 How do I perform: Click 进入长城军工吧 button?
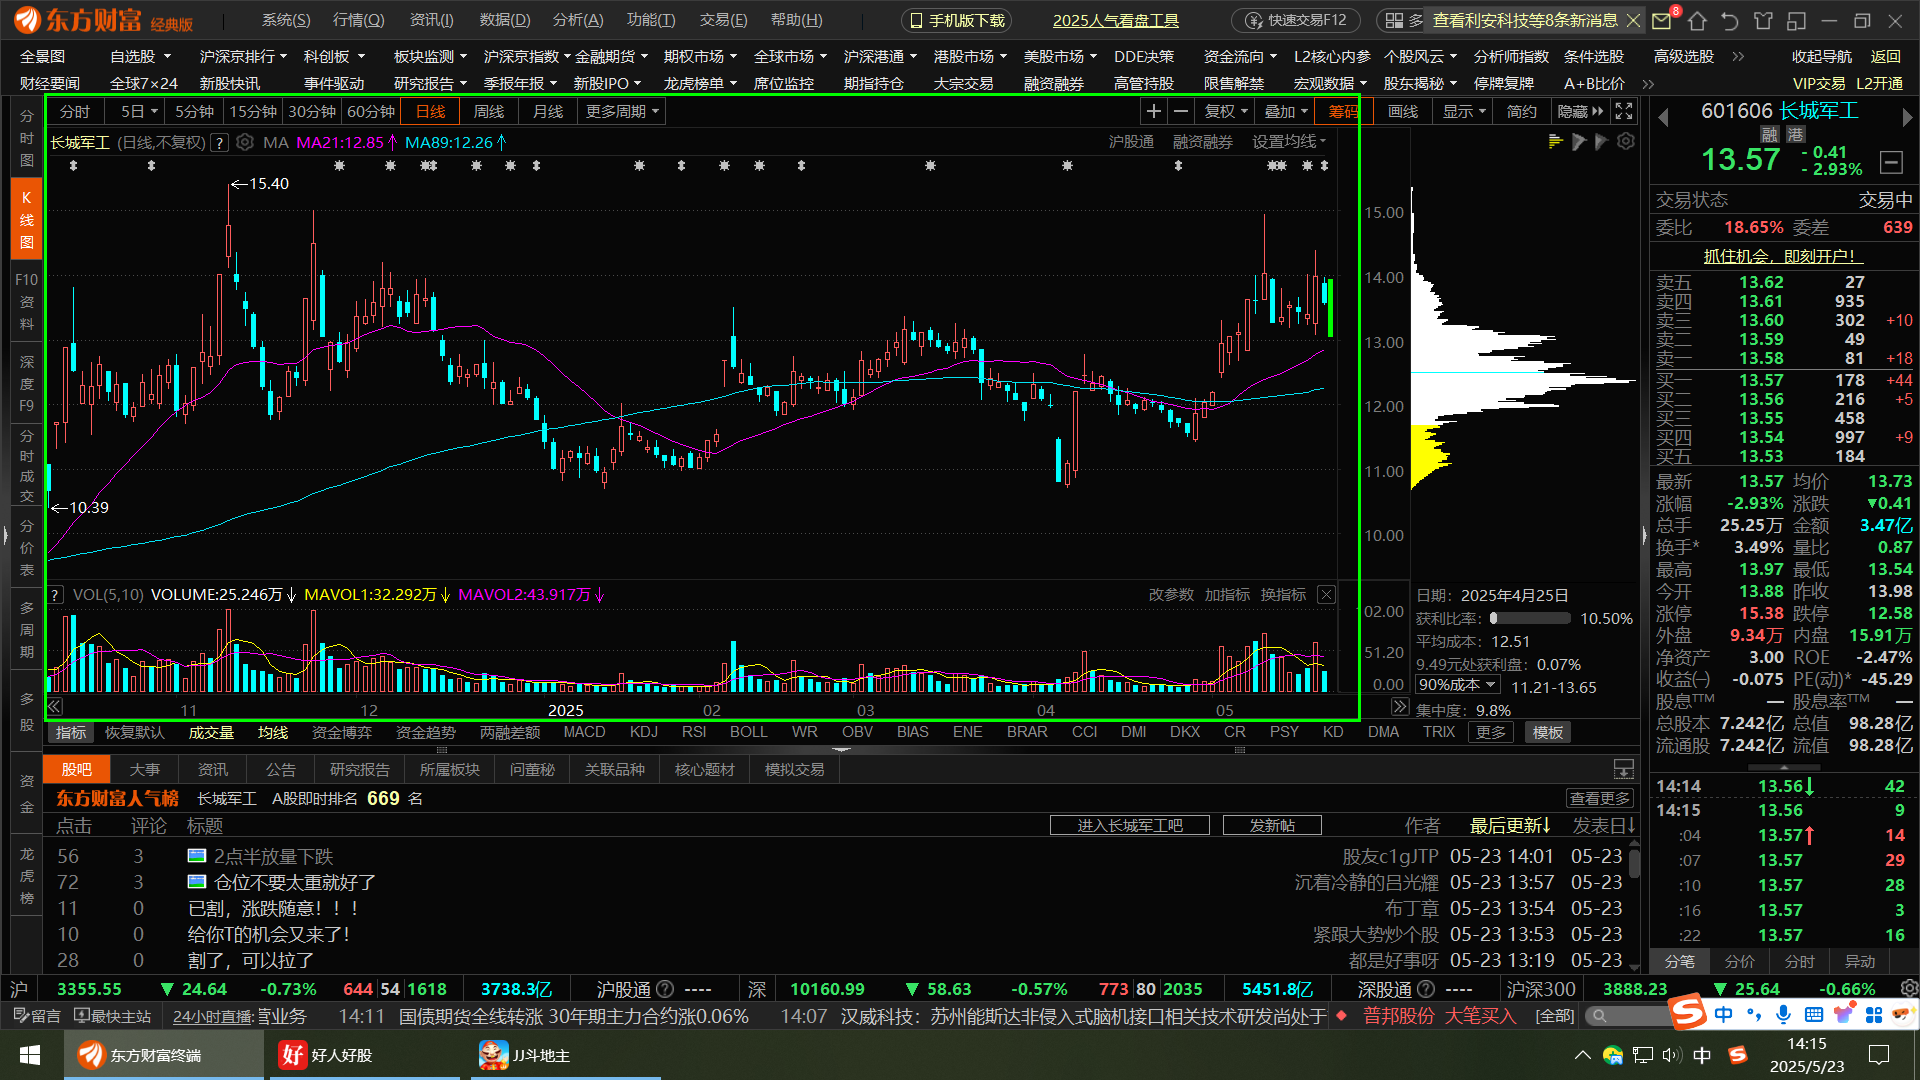click(1130, 825)
